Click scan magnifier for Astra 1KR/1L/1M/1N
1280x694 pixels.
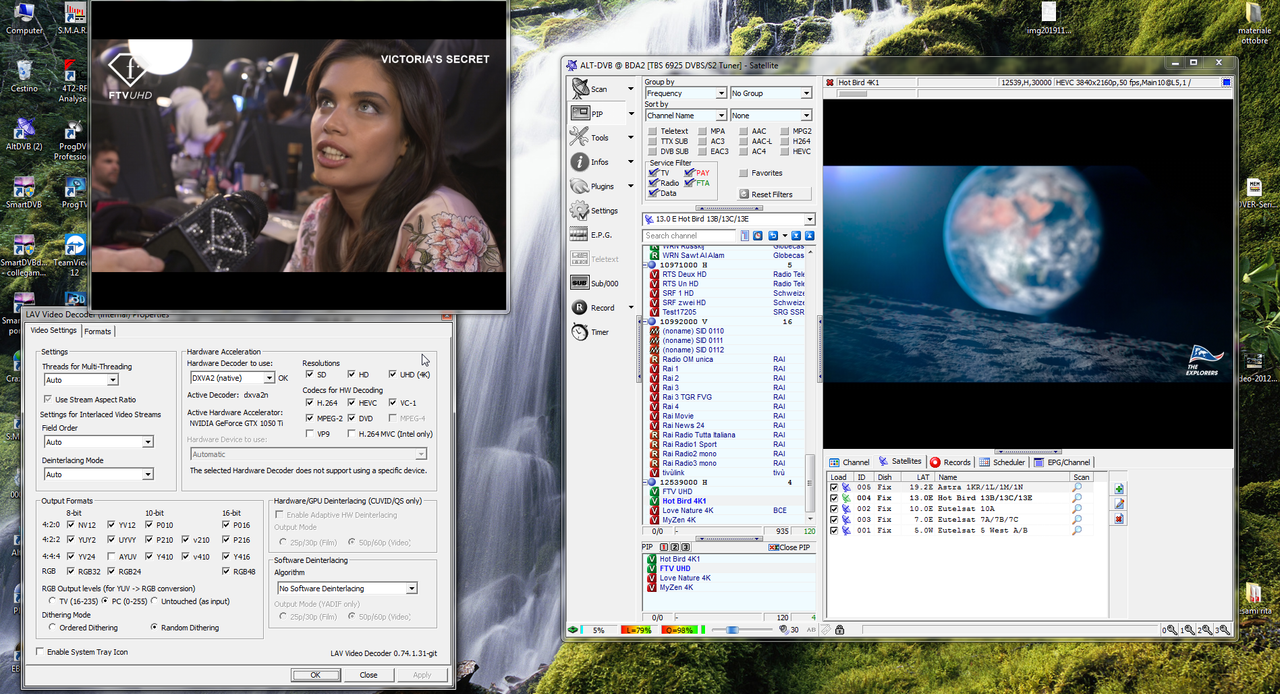[1077, 487]
